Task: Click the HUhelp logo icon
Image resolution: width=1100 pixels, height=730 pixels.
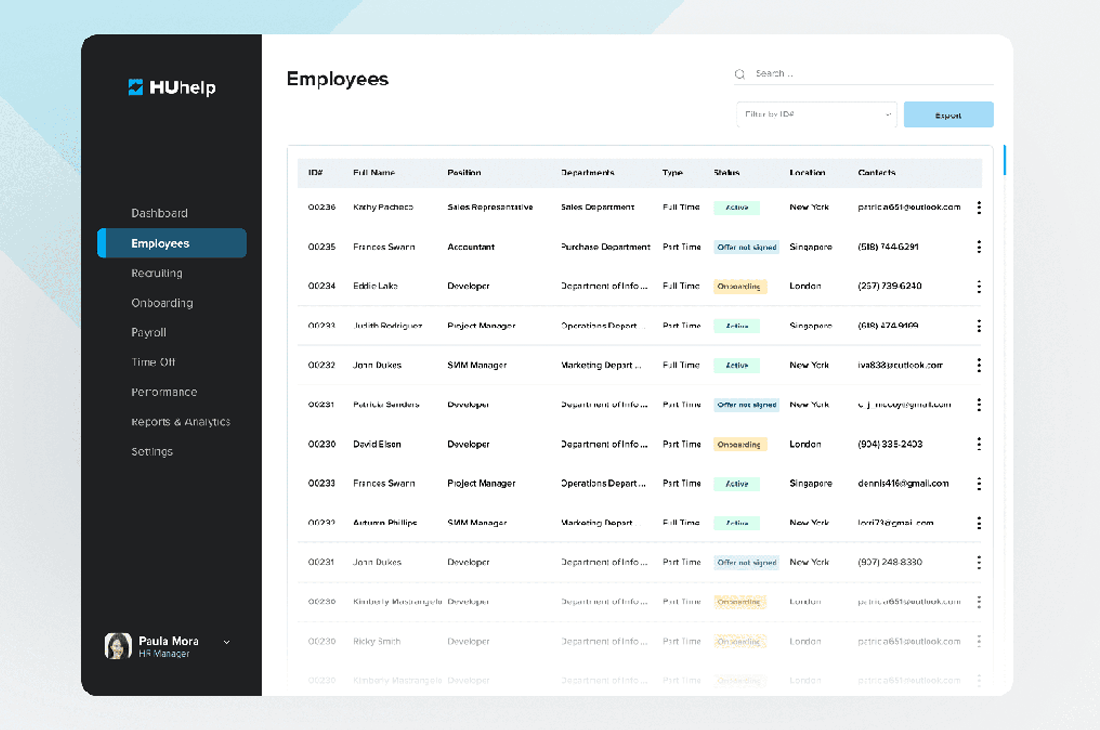Action: (x=137, y=87)
